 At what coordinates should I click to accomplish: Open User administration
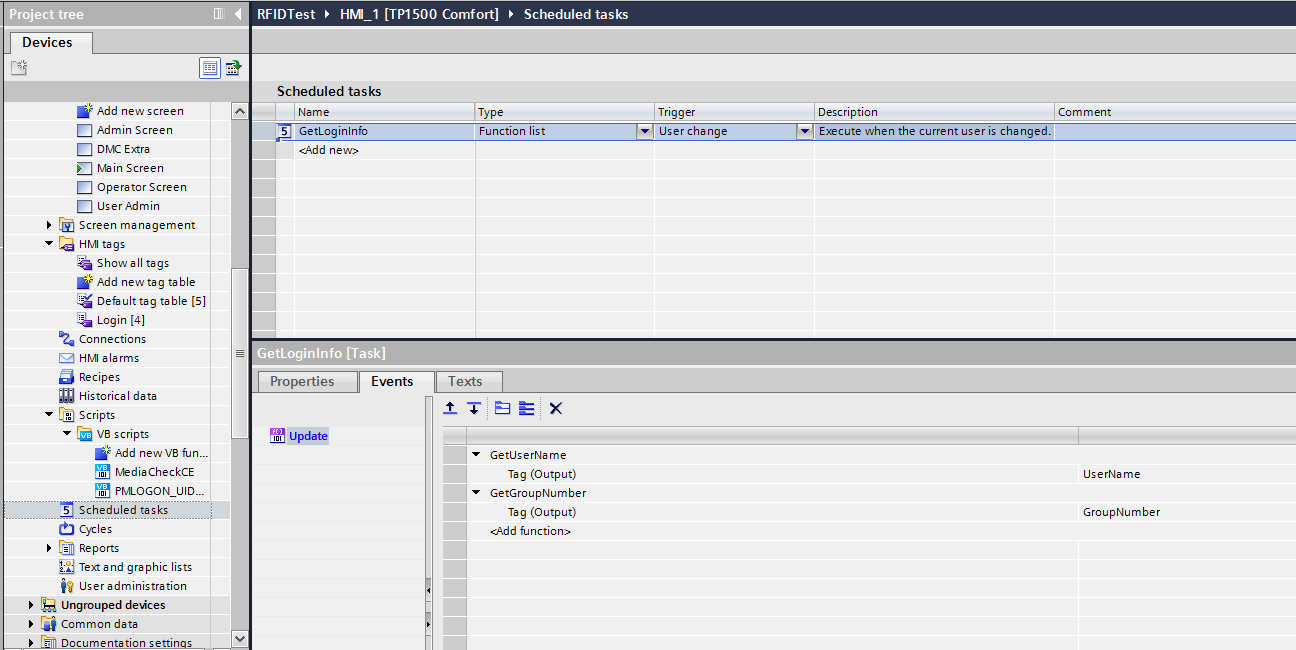tap(133, 586)
